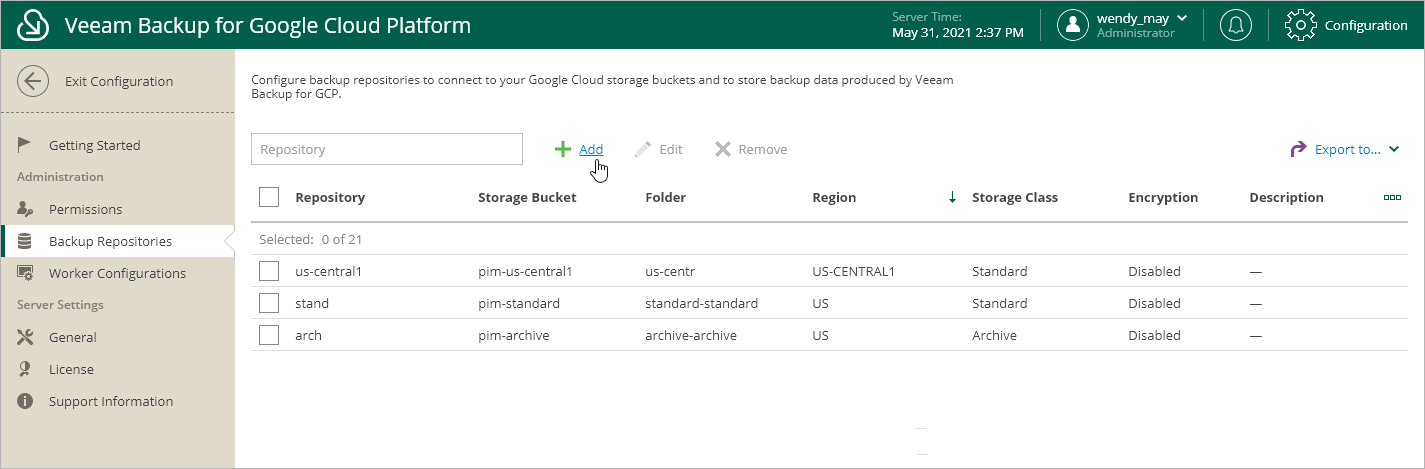
Task: Click the Remove button label
Action: (x=763, y=149)
